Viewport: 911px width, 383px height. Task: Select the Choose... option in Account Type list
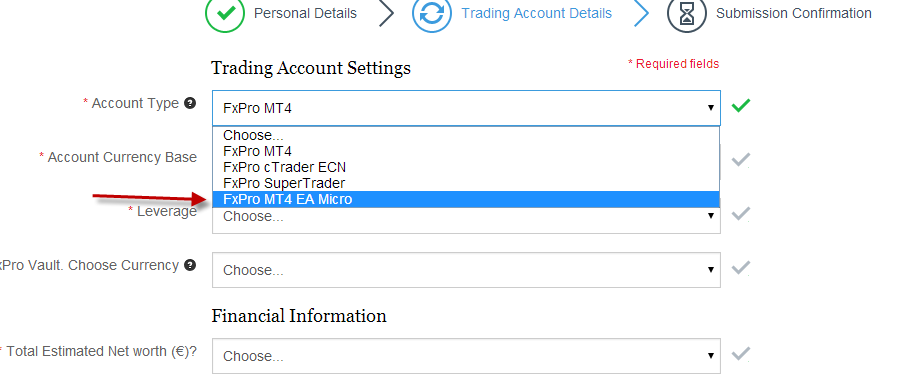466,135
